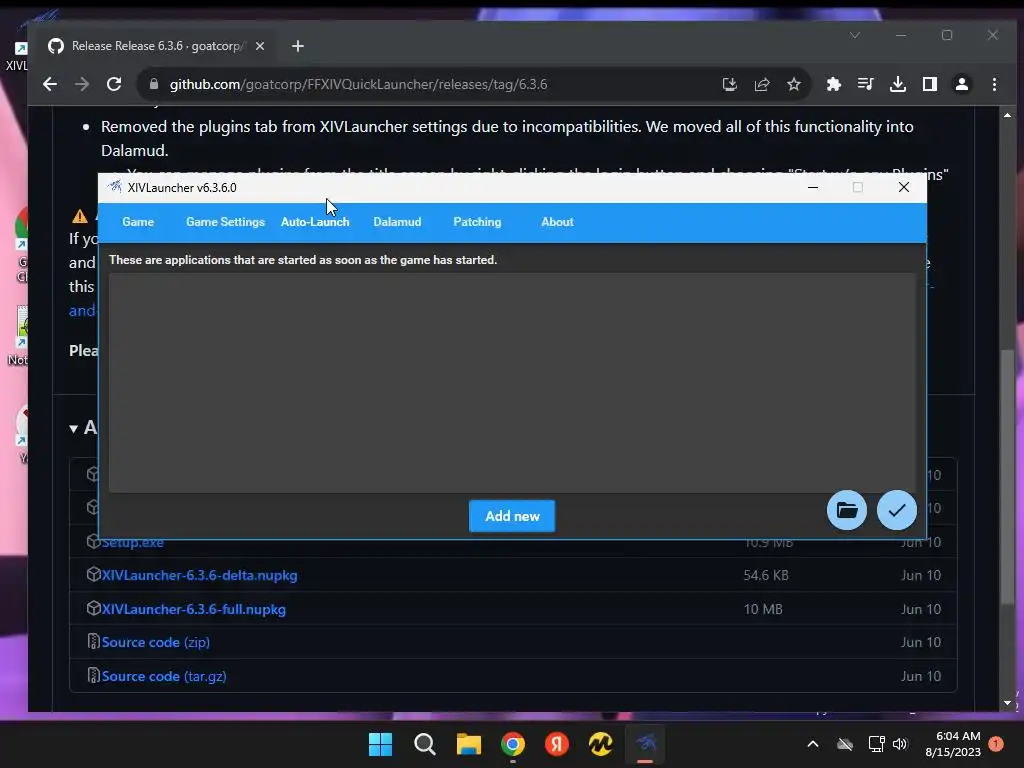Close the Release 6.3.6 browser tab

[x=259, y=46]
